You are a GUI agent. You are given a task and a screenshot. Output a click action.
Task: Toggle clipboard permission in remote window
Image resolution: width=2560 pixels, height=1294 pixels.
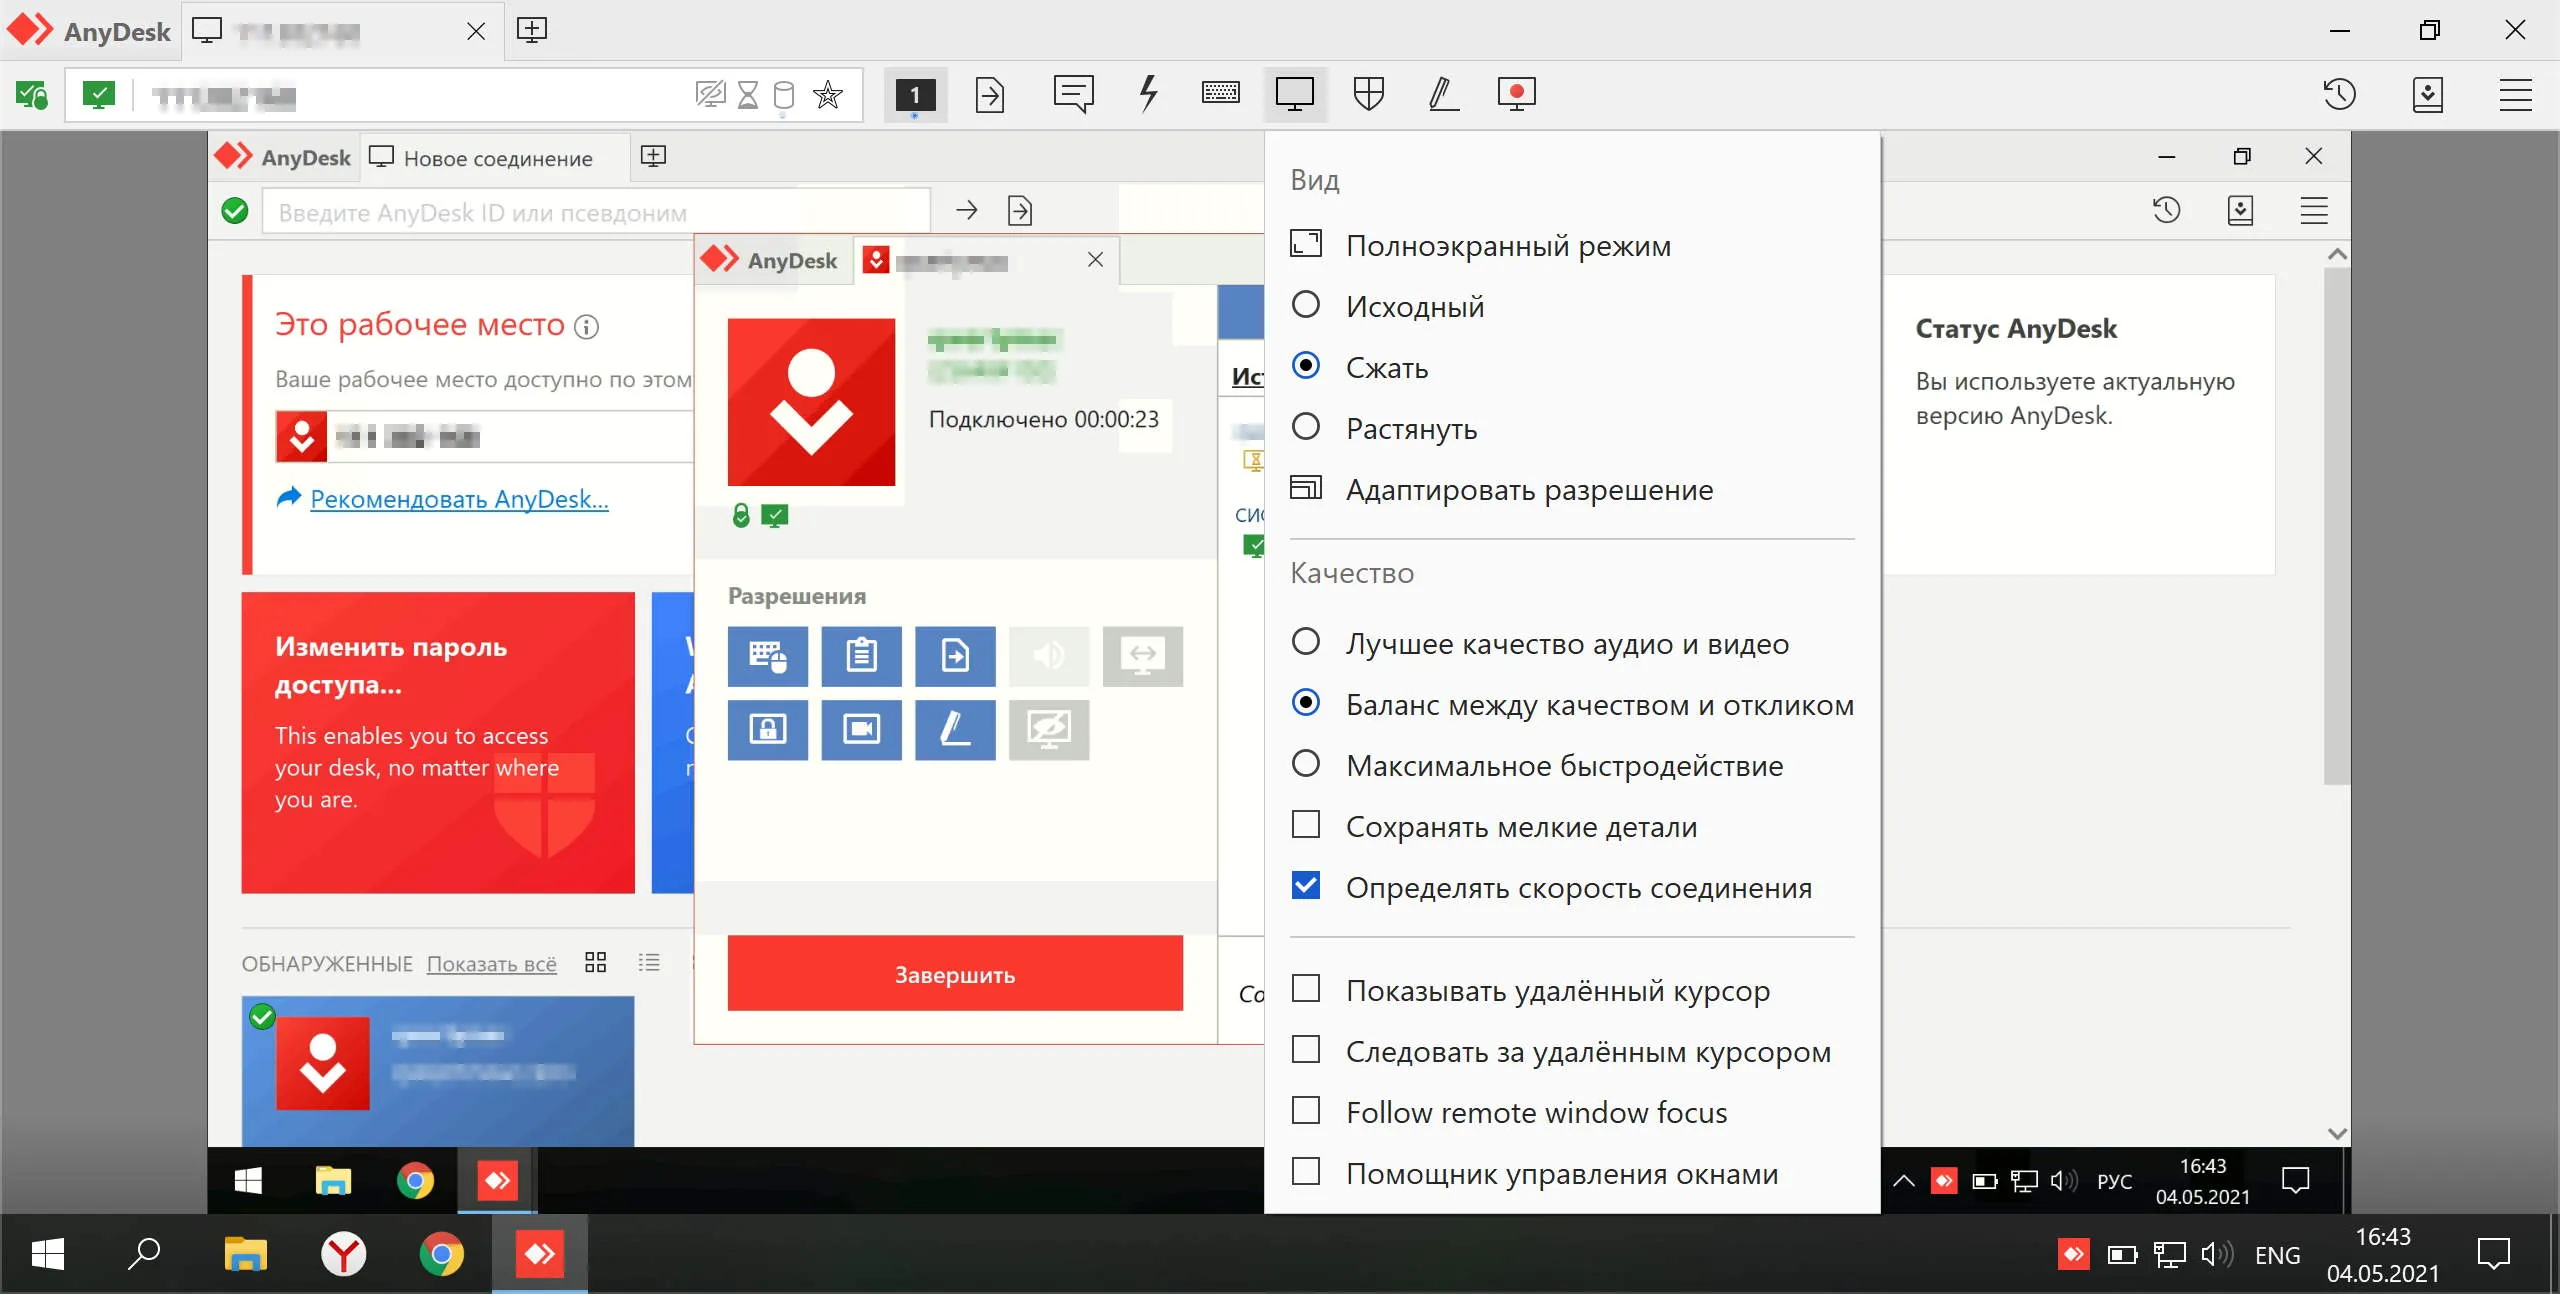[x=861, y=656]
